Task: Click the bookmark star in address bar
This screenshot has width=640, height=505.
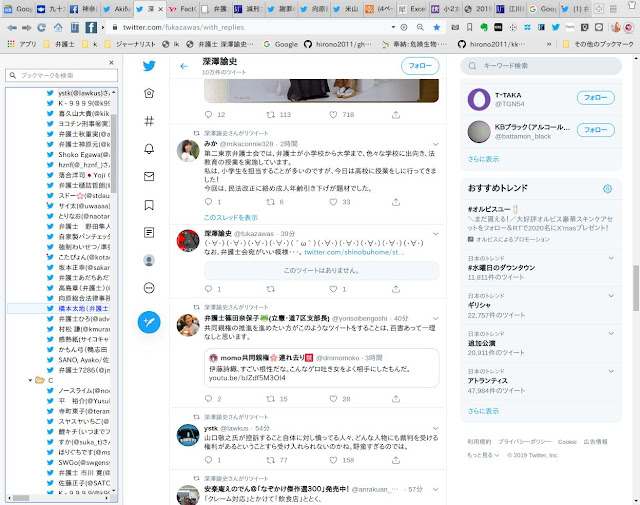Action: [436, 27]
